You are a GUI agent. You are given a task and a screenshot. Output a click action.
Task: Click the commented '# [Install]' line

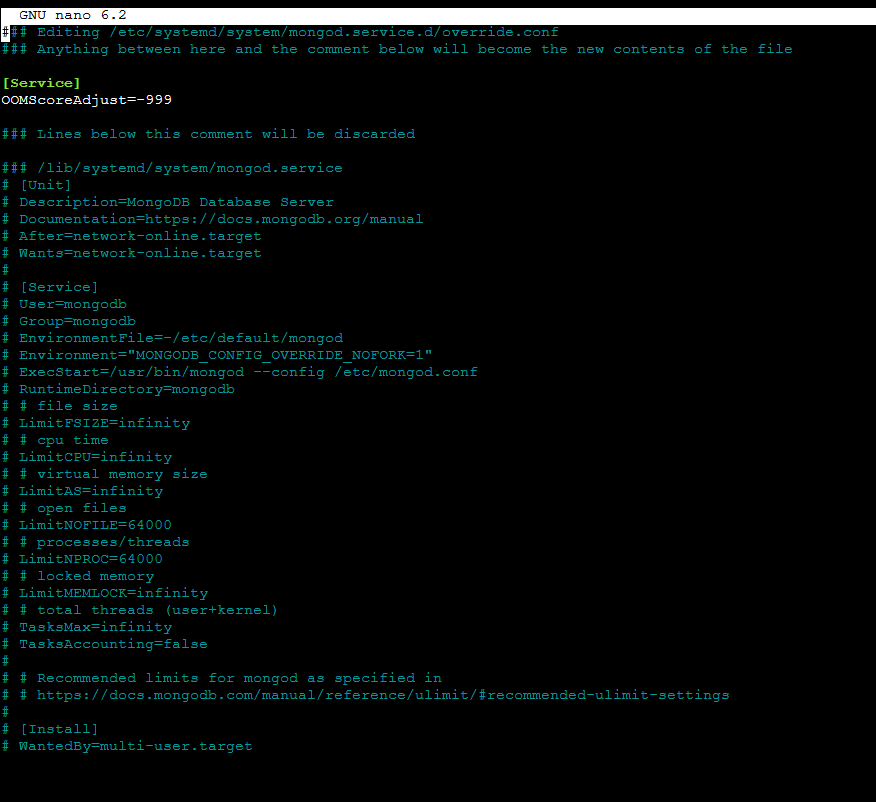coord(50,729)
